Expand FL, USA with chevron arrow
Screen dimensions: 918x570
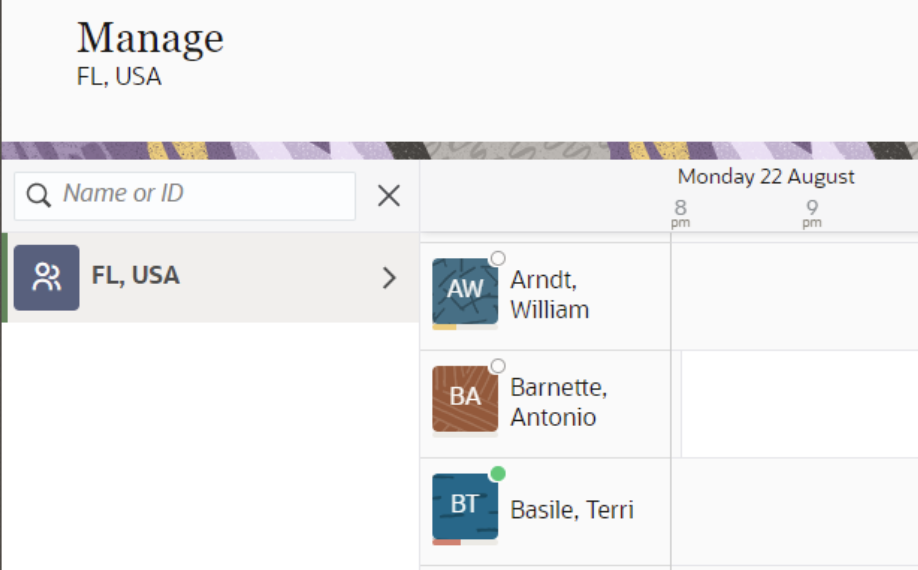390,278
